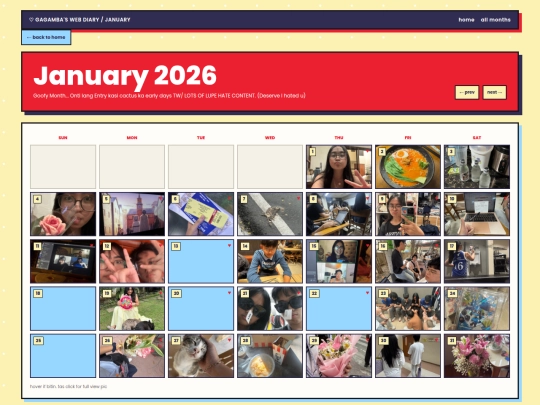Click the heart icon on January 22
Viewport: 540px width, 405px height.
[367, 293]
